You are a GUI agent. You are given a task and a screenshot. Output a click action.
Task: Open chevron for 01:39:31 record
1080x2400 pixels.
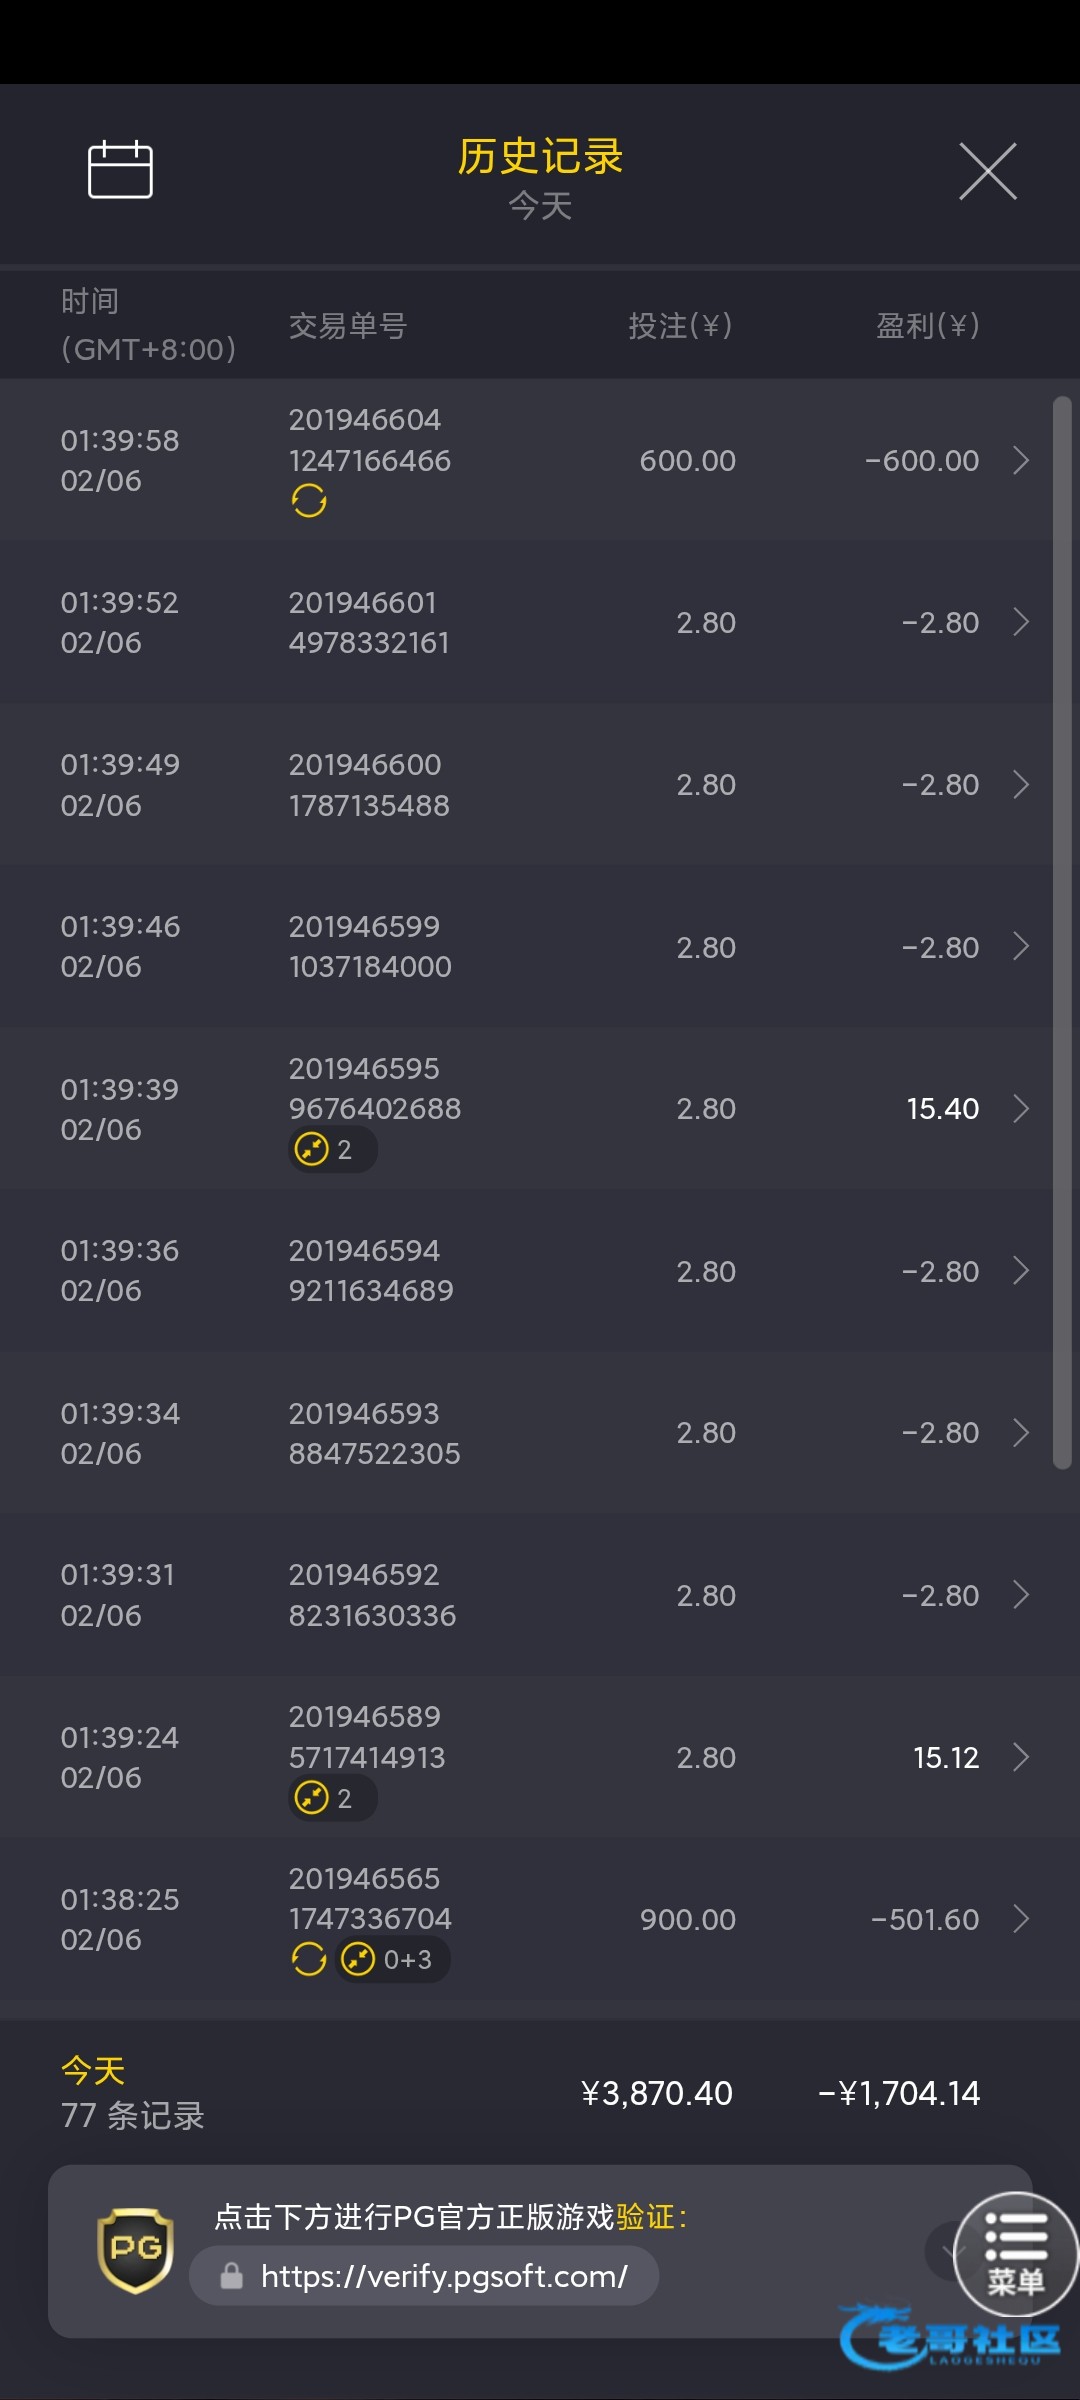click(x=1021, y=1595)
